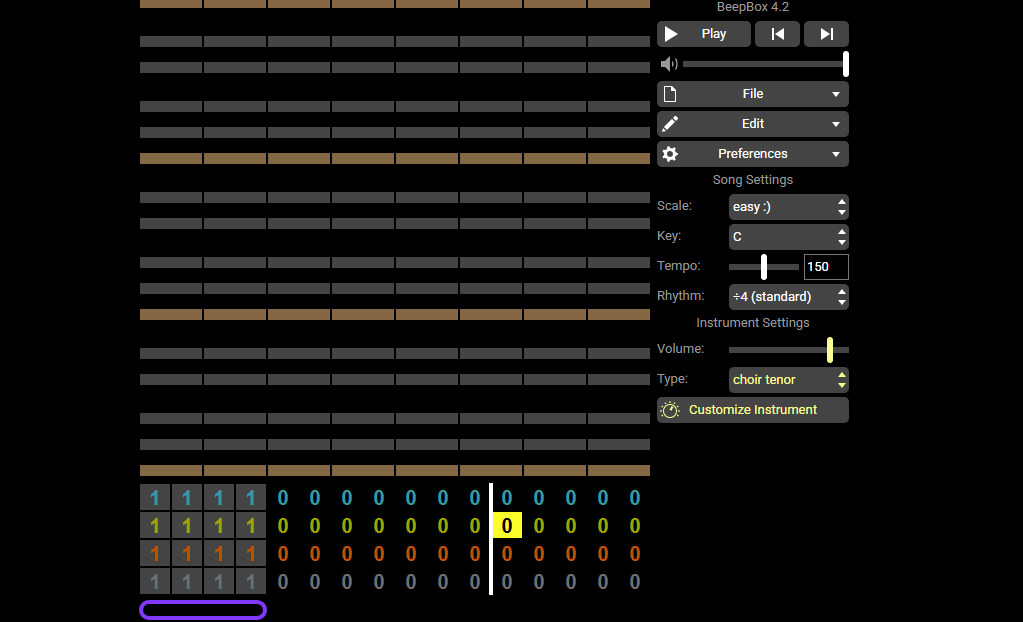Image resolution: width=1023 pixels, height=622 pixels.
Task: Click the Play button
Action: tap(703, 34)
